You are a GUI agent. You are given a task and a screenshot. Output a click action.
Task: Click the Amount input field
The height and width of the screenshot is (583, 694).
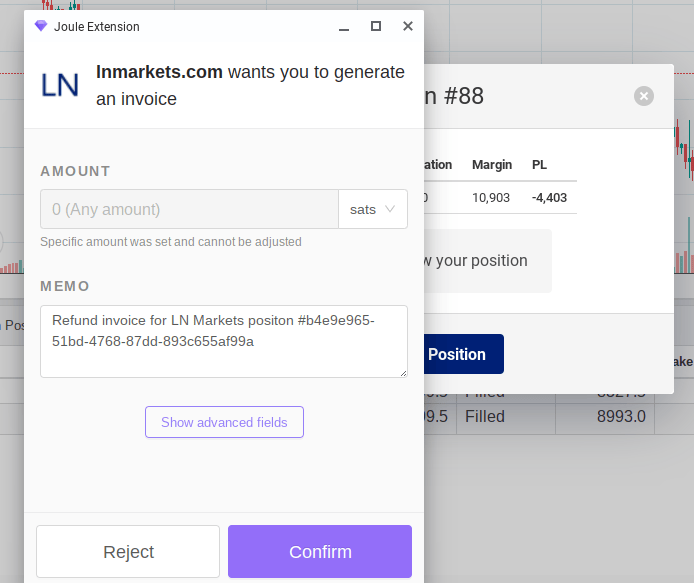pos(190,209)
